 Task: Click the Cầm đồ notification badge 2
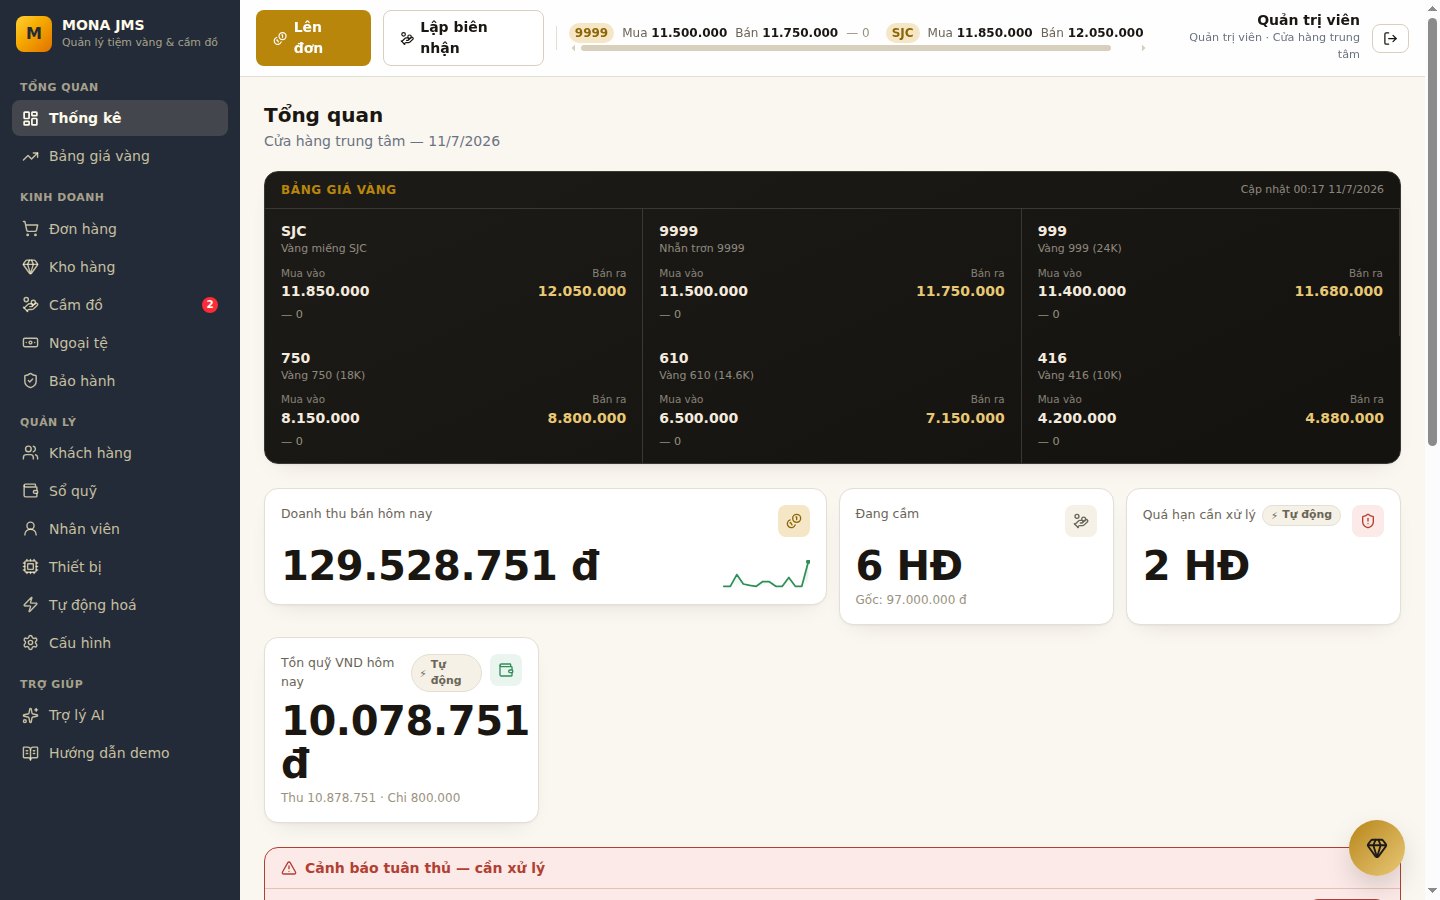(210, 305)
